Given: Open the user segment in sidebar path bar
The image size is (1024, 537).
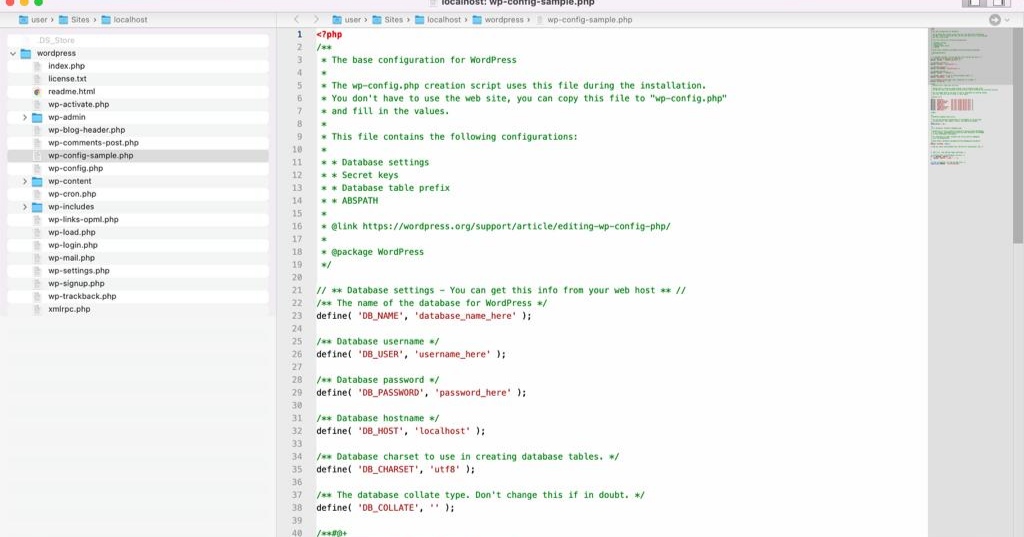Looking at the screenshot, I should click(x=34, y=20).
